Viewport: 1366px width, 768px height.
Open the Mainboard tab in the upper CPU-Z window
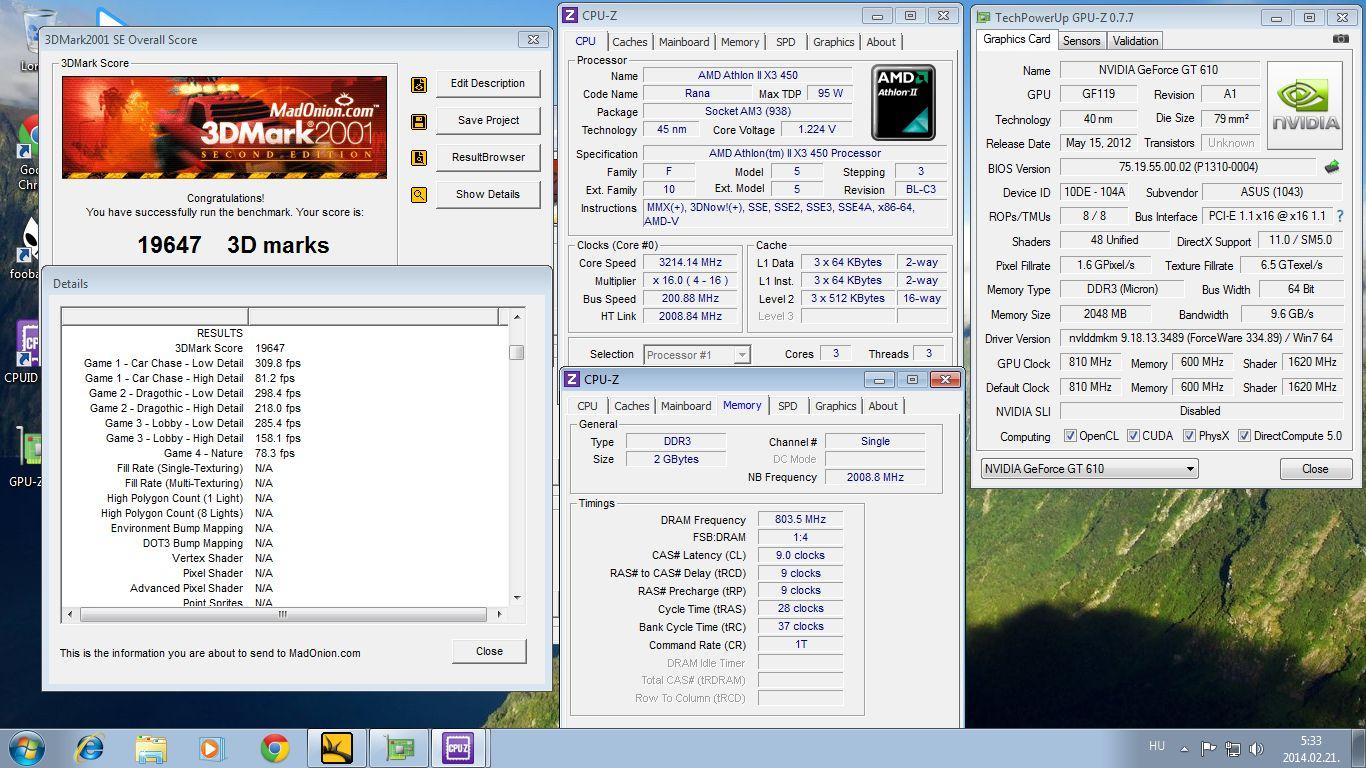[x=684, y=42]
